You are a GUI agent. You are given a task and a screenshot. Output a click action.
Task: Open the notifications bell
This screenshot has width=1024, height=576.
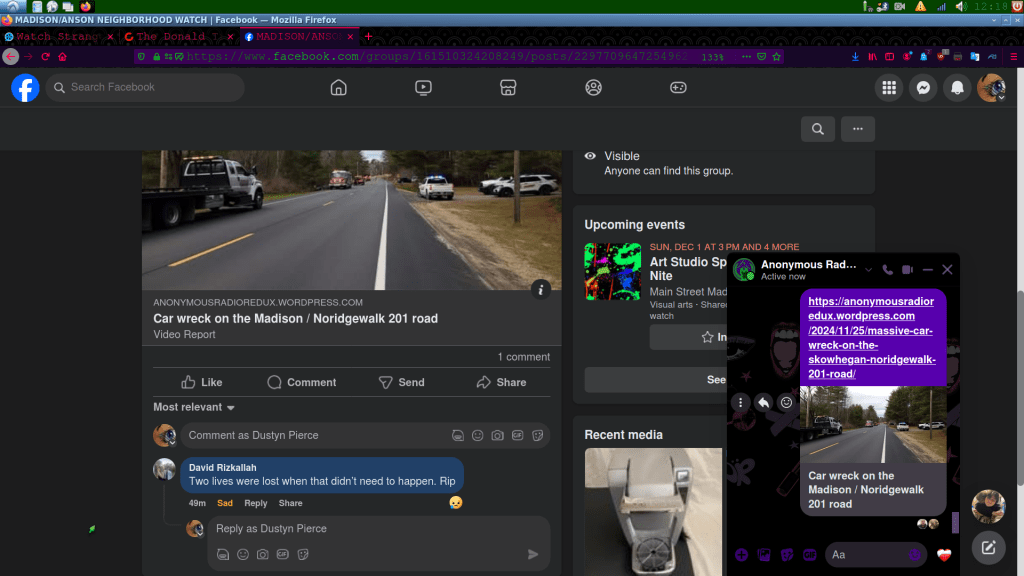[958, 88]
